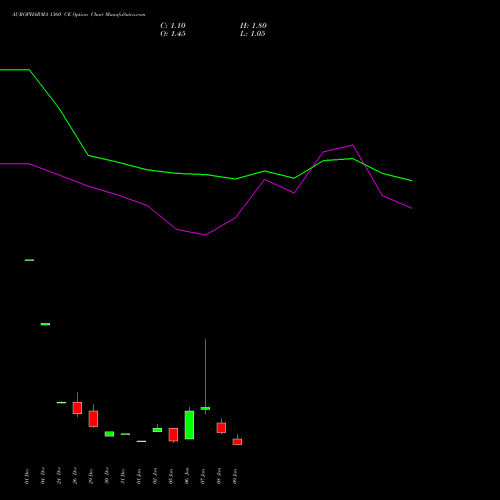Select the open value O: 1.45
500x500 pixels.
click(x=173, y=34)
